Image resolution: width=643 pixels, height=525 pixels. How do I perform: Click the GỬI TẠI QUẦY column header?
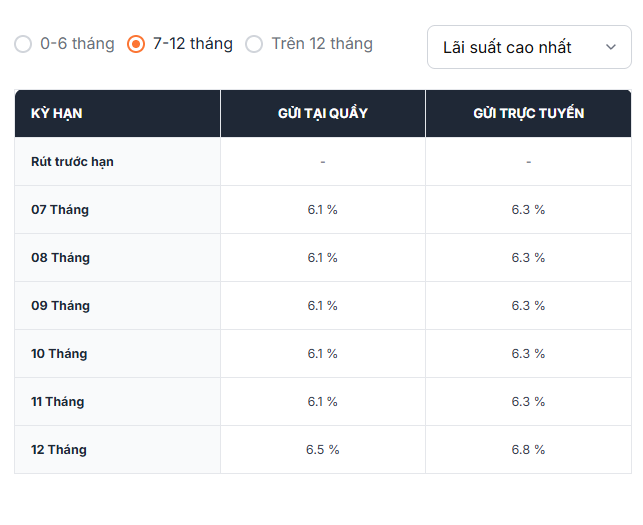pos(323,113)
